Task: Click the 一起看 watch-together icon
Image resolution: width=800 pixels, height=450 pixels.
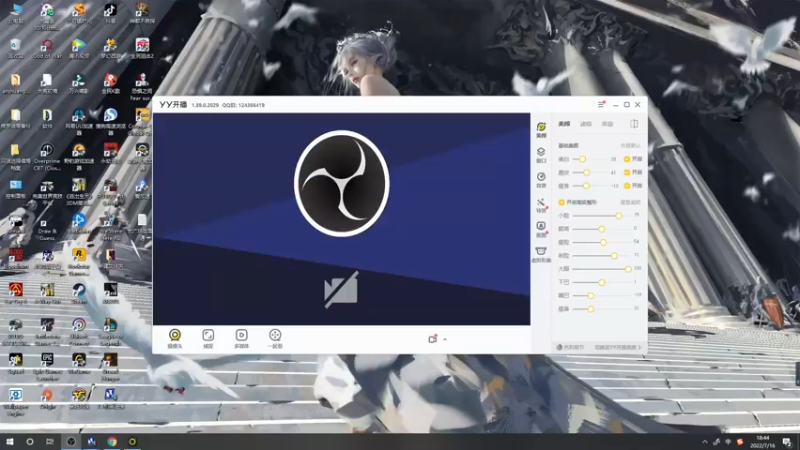Action: coord(275,338)
